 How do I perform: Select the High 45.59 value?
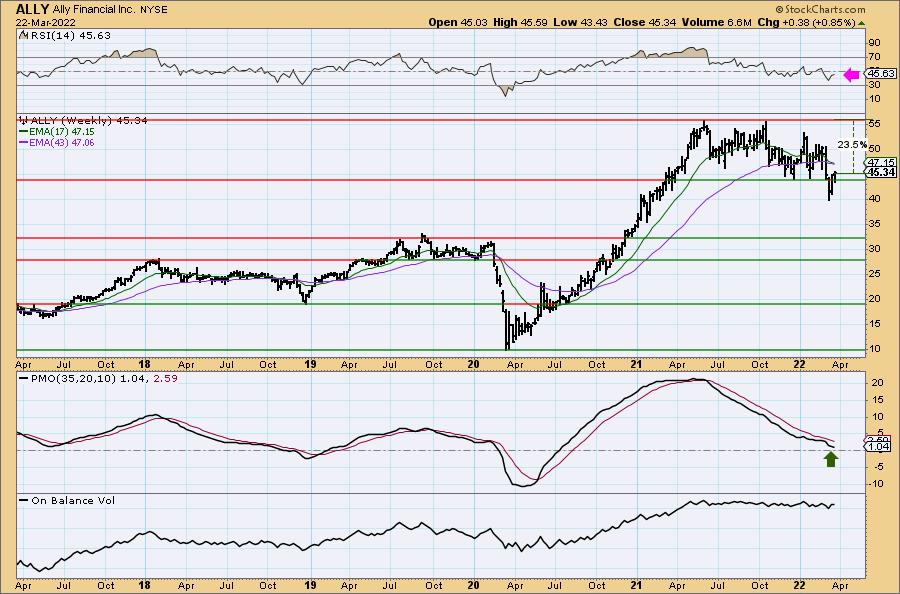tap(521, 22)
